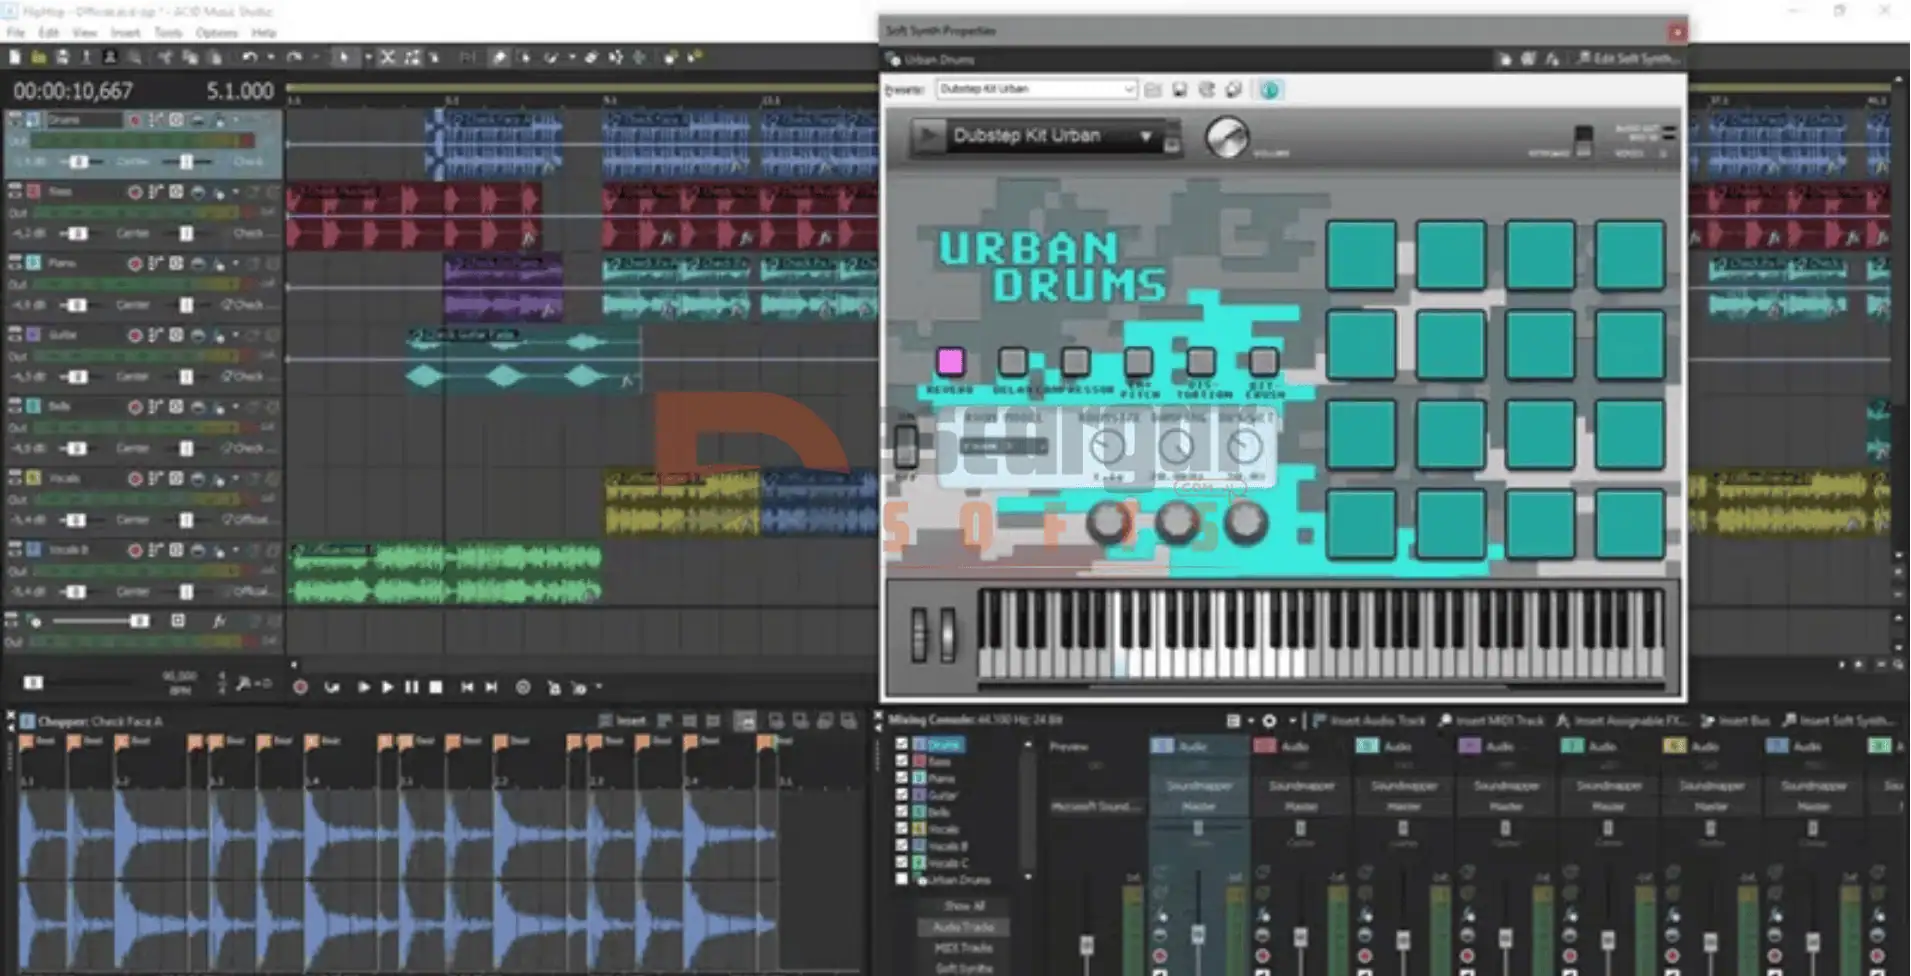Close the Soft Synth Properties window
Image resolution: width=1911 pixels, height=976 pixels.
pyautogui.click(x=1677, y=32)
